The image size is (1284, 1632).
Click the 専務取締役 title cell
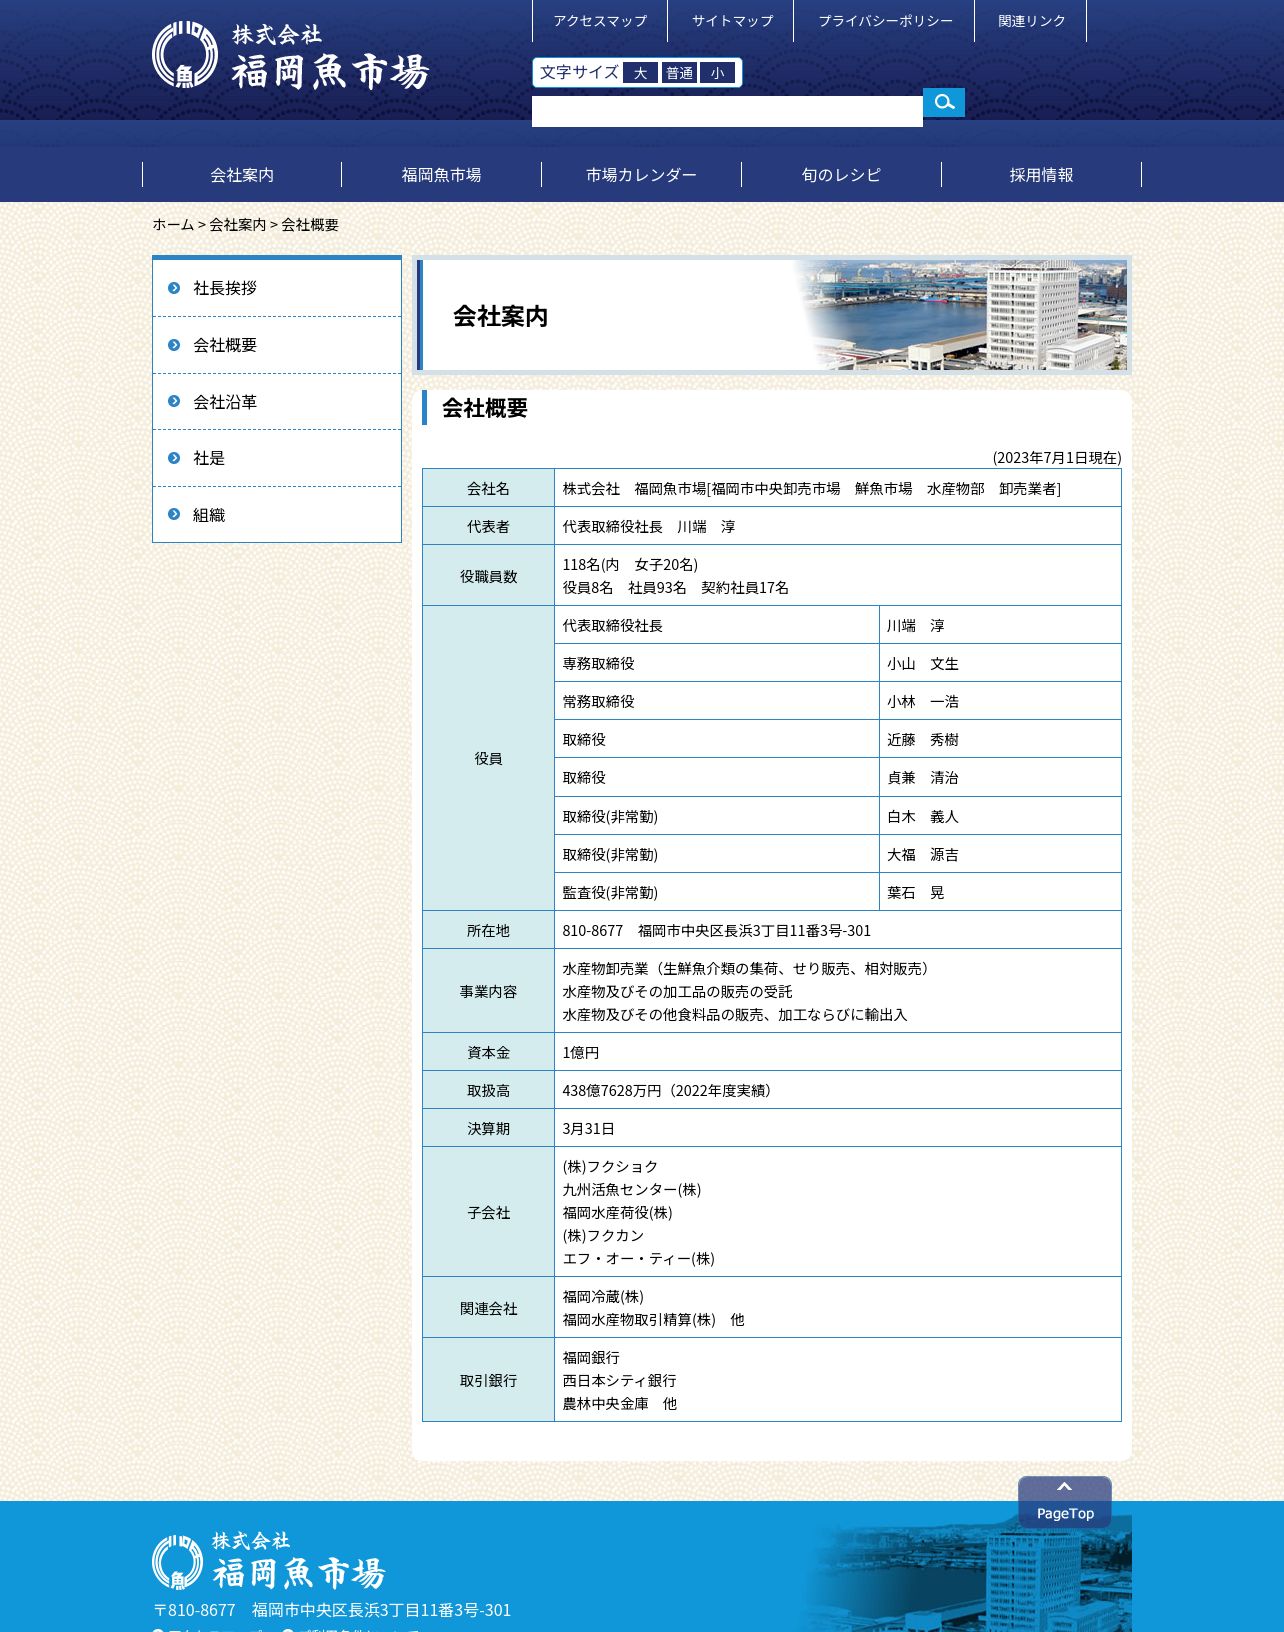click(x=717, y=663)
